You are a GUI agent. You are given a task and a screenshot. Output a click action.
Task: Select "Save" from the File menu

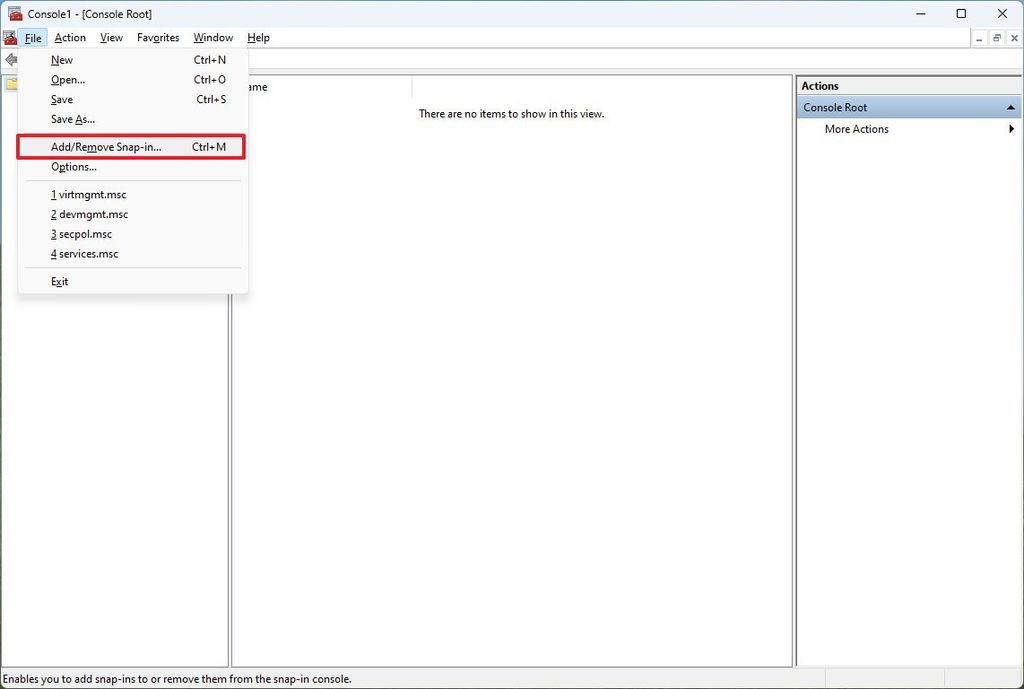click(61, 99)
